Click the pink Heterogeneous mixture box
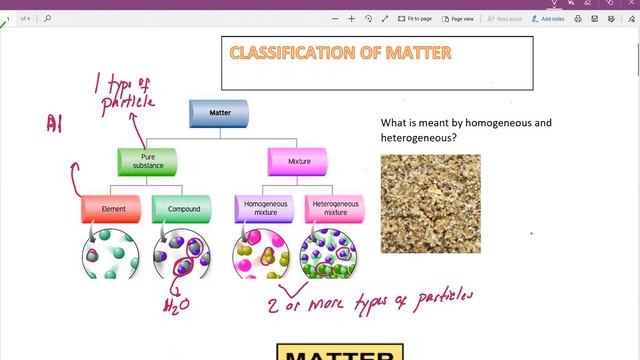The height and width of the screenshot is (360, 640). (335, 209)
